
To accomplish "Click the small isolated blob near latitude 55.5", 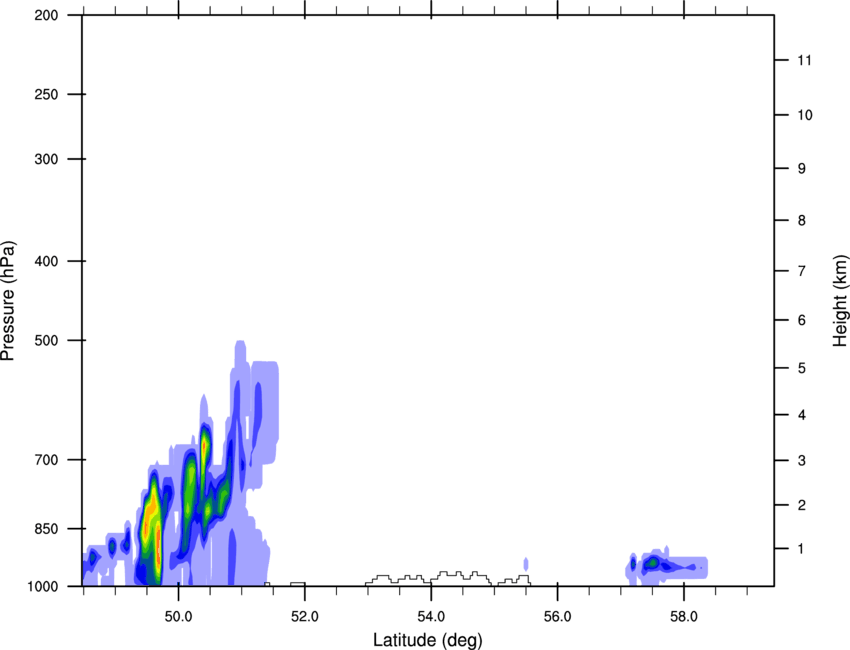I will coord(526,563).
